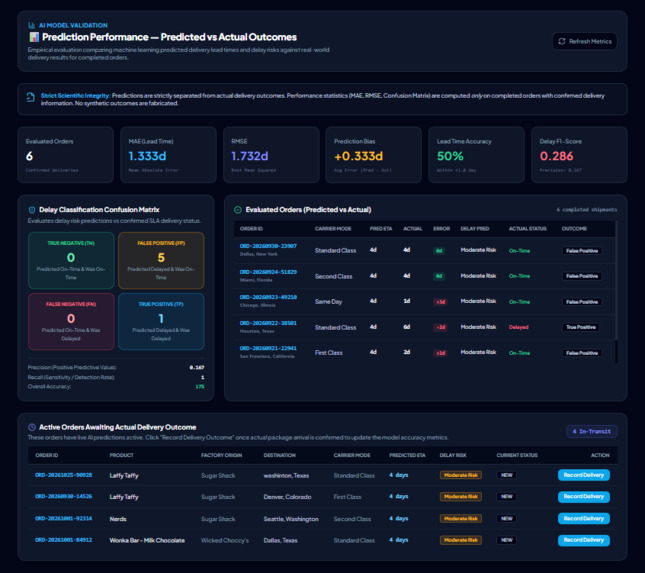Click the NEW status badge in washinton, Texas row
Viewport: 645px width, 573px height.
pos(506,475)
